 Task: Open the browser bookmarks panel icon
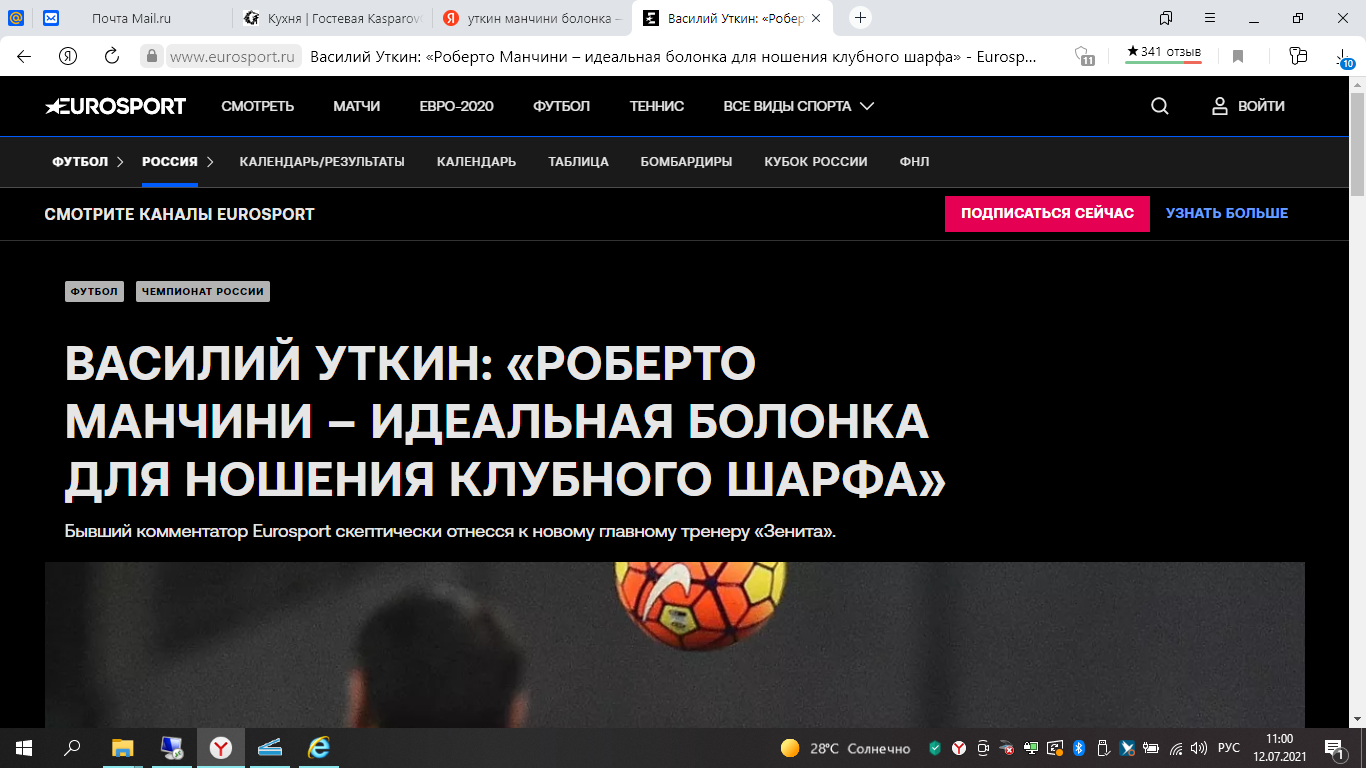tap(1166, 18)
